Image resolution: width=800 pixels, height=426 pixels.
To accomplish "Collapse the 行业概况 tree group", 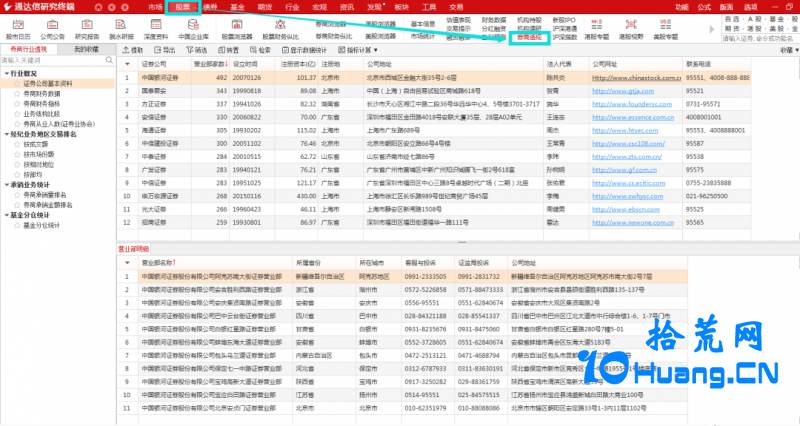I will coord(7,73).
